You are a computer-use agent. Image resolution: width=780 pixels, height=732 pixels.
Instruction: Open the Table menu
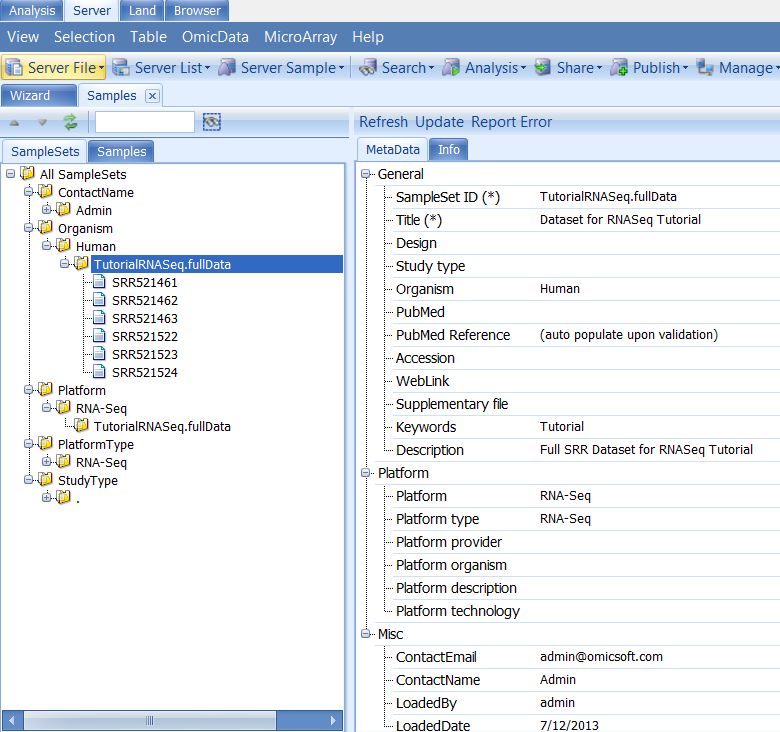[x=148, y=37]
